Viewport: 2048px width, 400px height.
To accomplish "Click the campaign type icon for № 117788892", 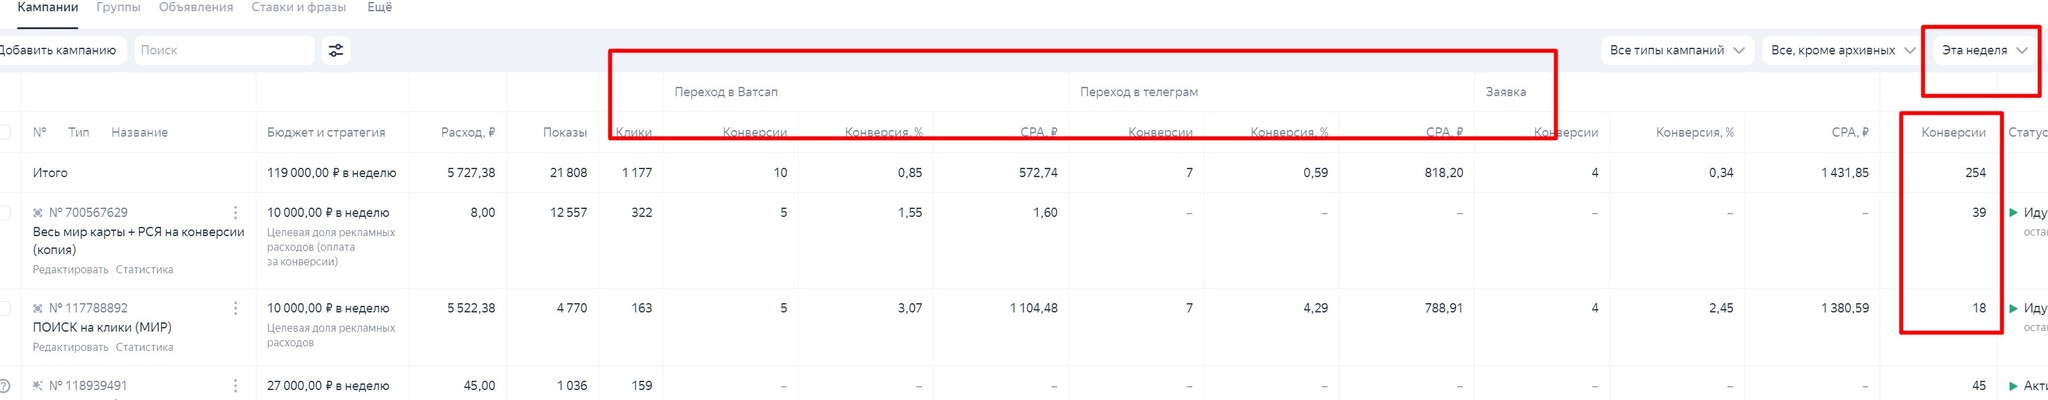I will point(38,309).
